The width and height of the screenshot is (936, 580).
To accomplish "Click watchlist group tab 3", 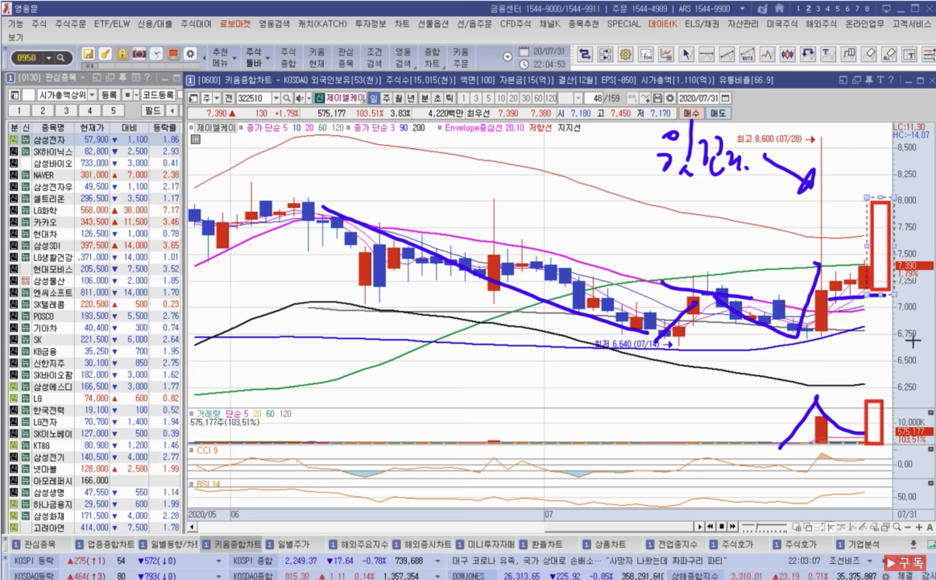I will click(66, 110).
